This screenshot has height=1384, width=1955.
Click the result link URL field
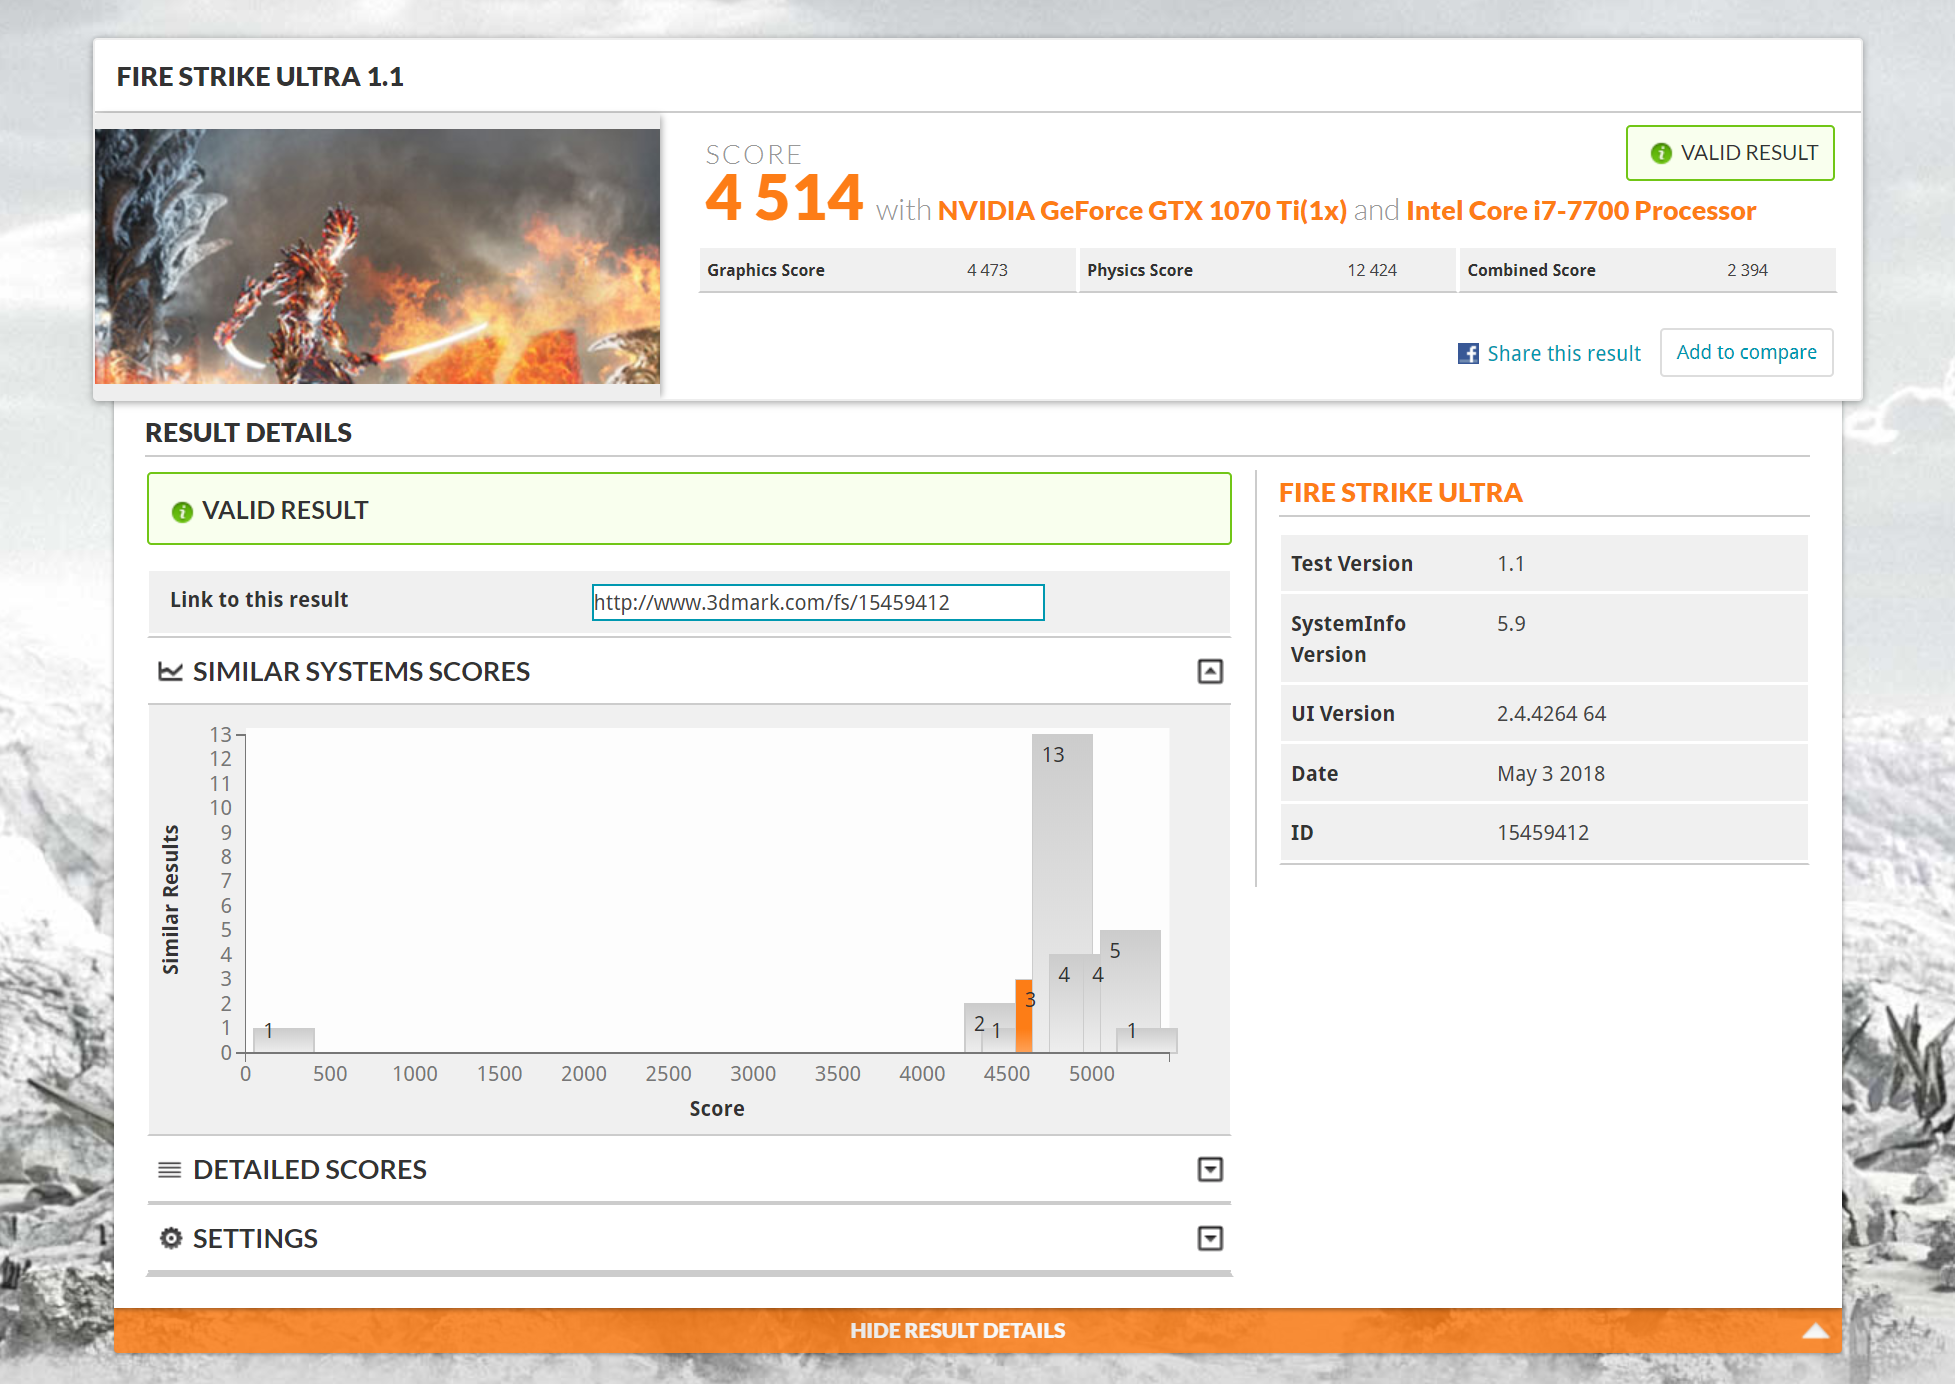coord(817,602)
